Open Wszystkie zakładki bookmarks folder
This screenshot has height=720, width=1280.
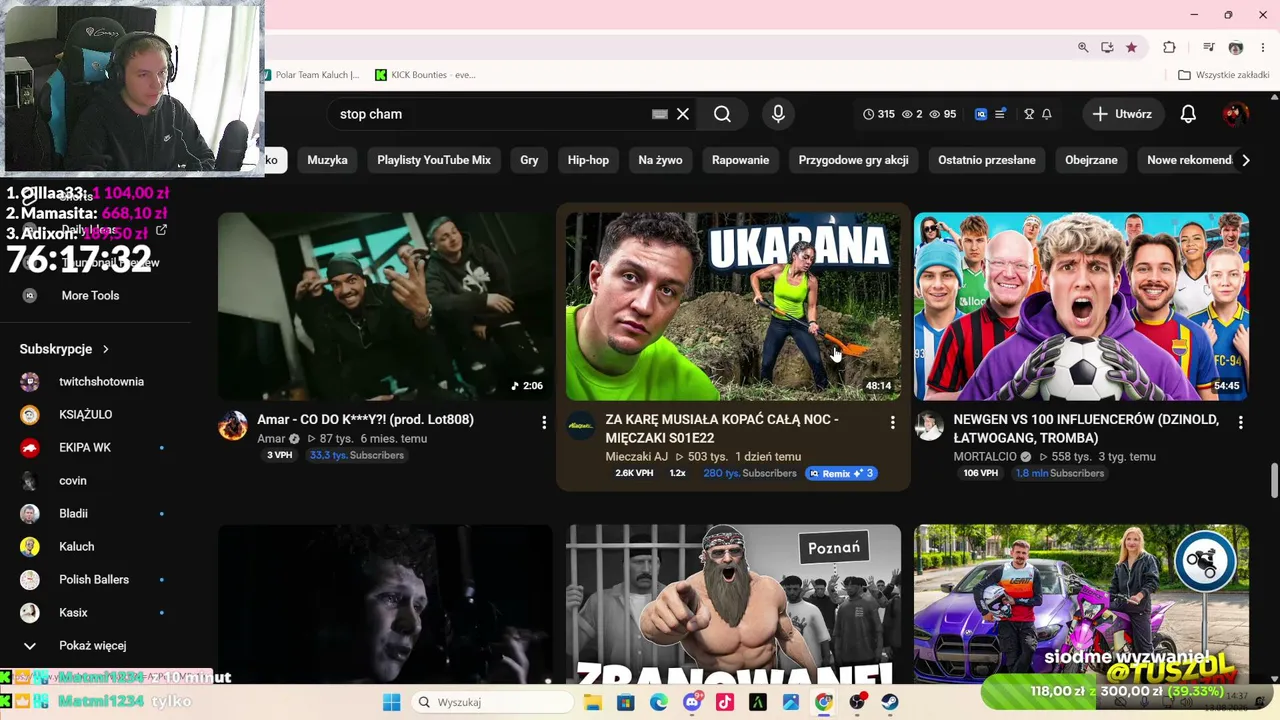[1223, 75]
